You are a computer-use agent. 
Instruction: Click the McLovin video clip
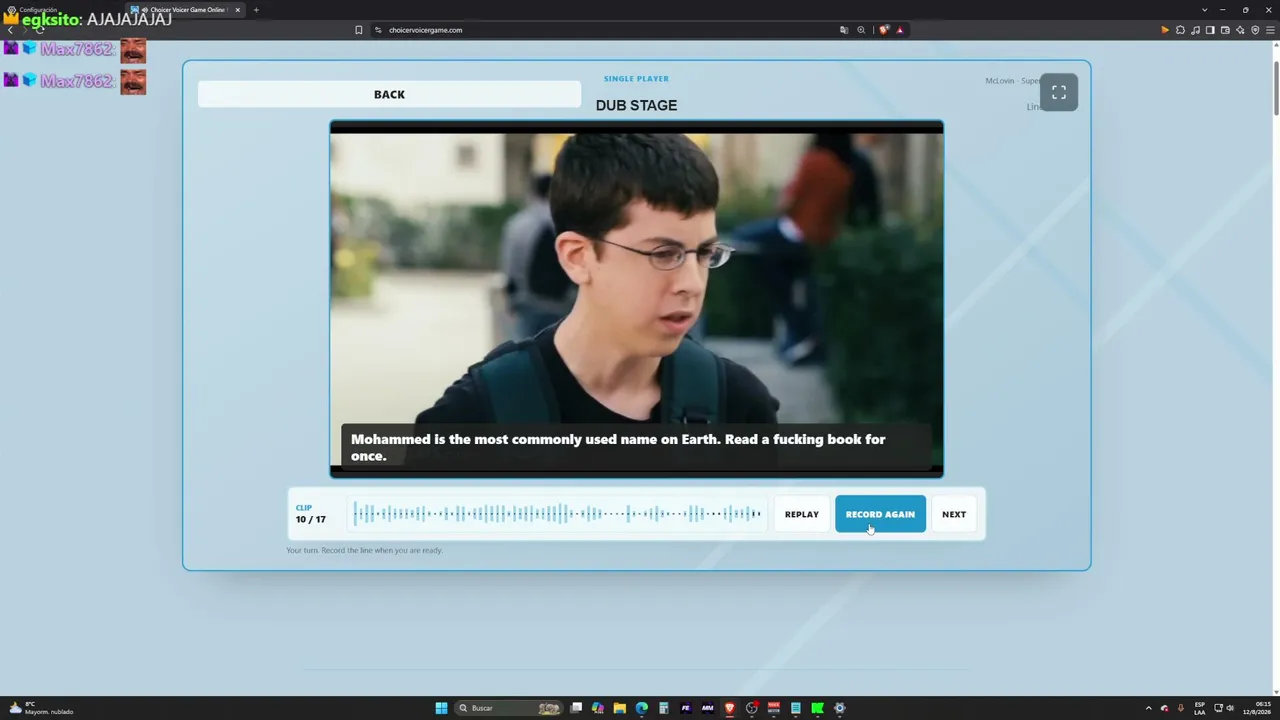tap(636, 299)
